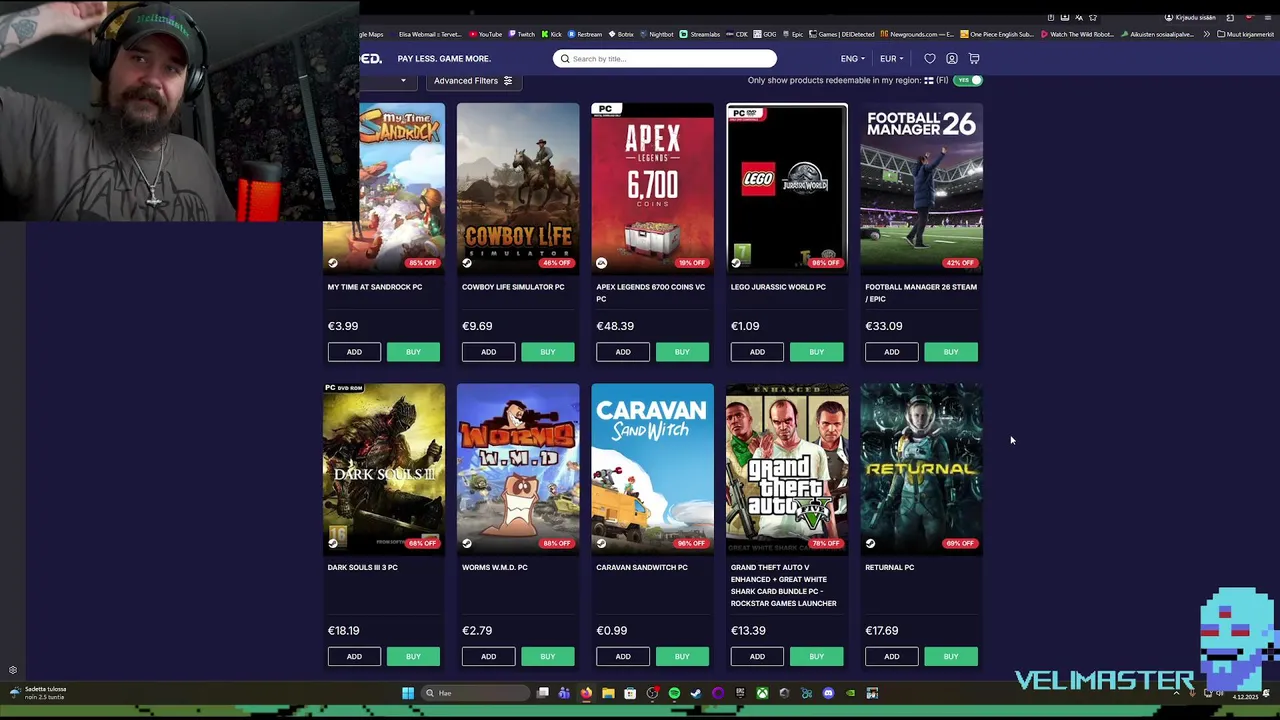Open Apex Legends 6,700 Coins cover
Image resolution: width=1280 pixels, height=720 pixels.
click(x=652, y=188)
